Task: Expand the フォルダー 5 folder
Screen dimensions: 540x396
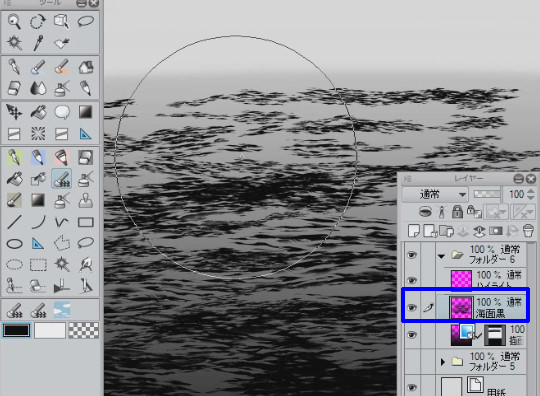Action: (443, 362)
